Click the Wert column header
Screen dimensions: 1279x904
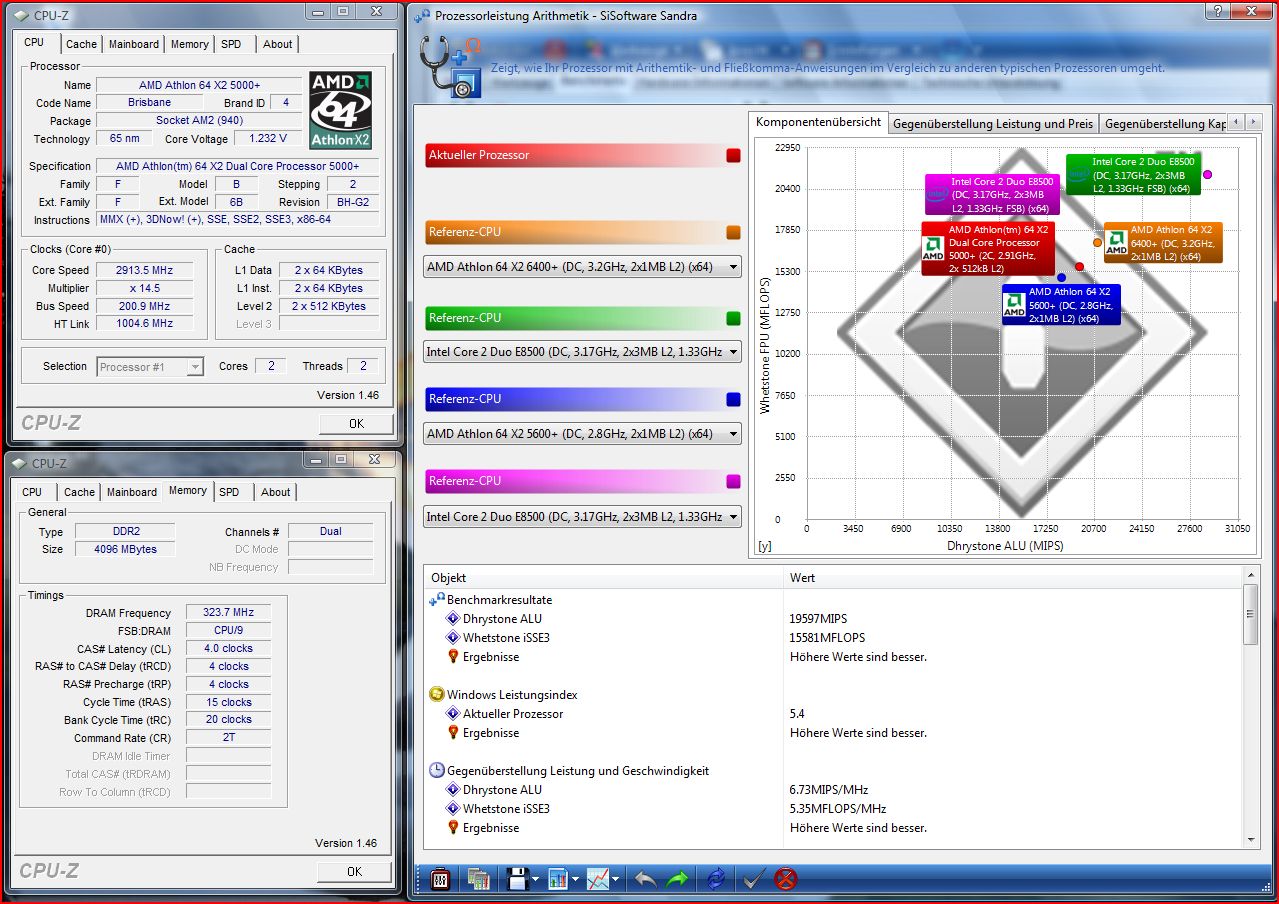click(x=1013, y=578)
